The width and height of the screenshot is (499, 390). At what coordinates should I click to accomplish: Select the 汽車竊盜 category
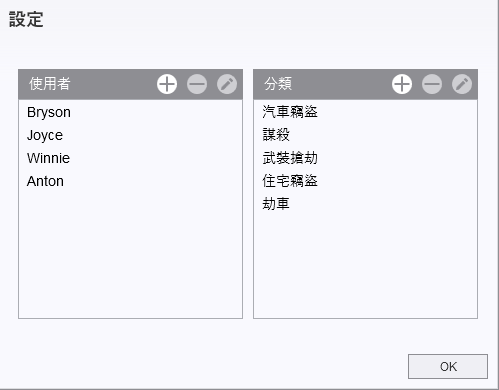pyautogui.click(x=365, y=112)
